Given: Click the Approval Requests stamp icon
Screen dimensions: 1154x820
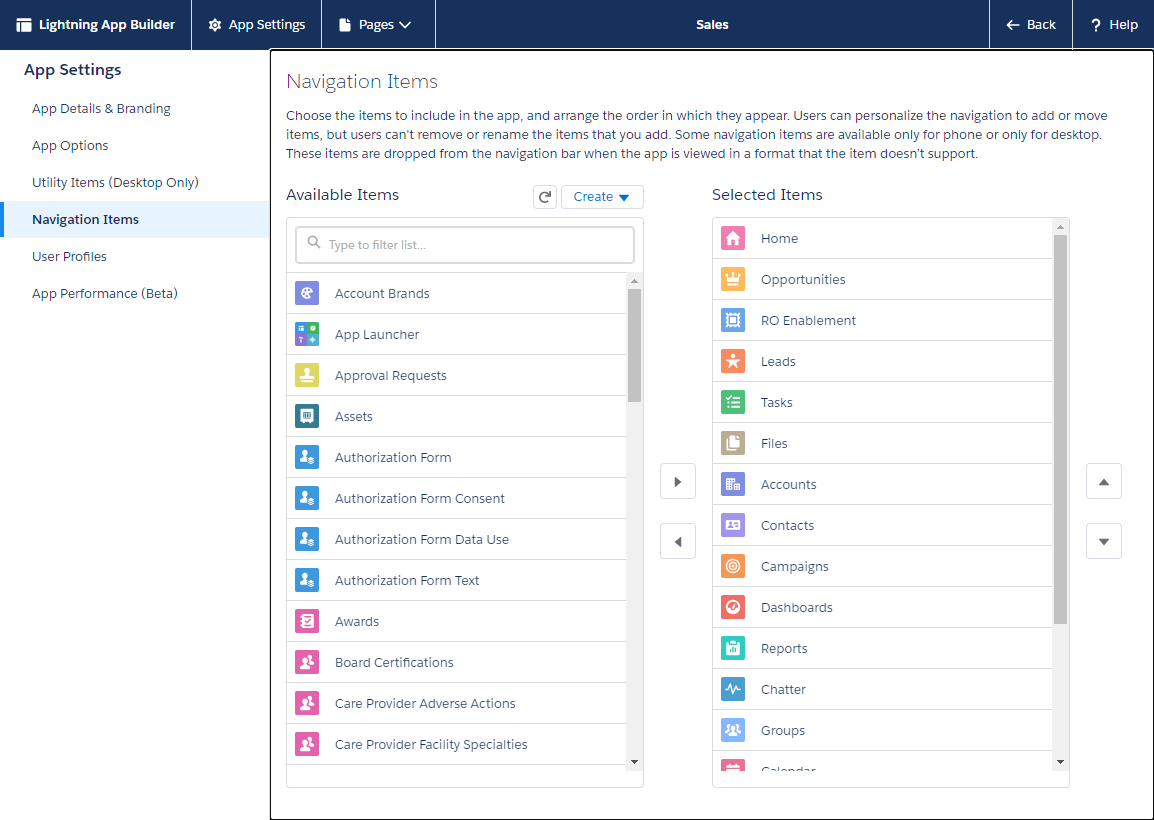Looking at the screenshot, I should 307,375.
